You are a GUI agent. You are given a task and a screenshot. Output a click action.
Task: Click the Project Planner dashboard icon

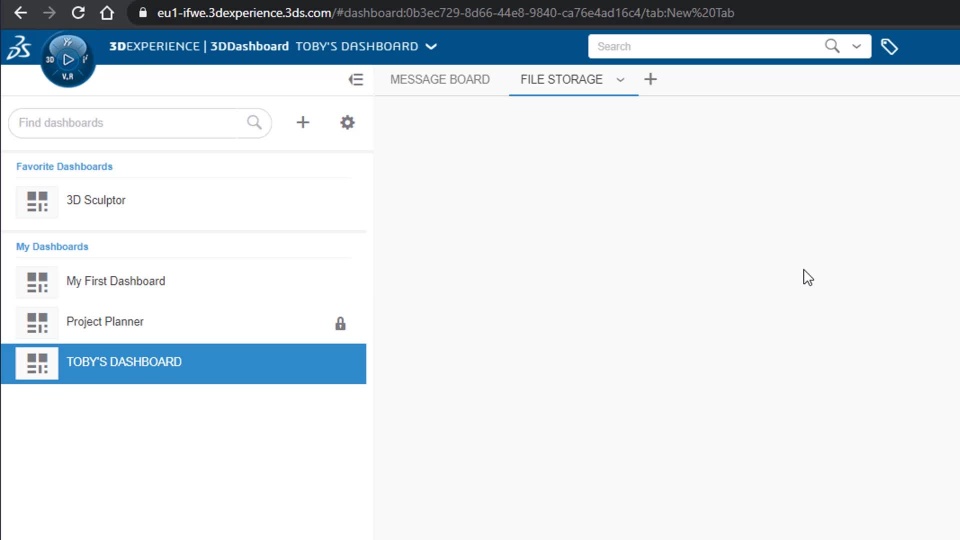coord(37,323)
